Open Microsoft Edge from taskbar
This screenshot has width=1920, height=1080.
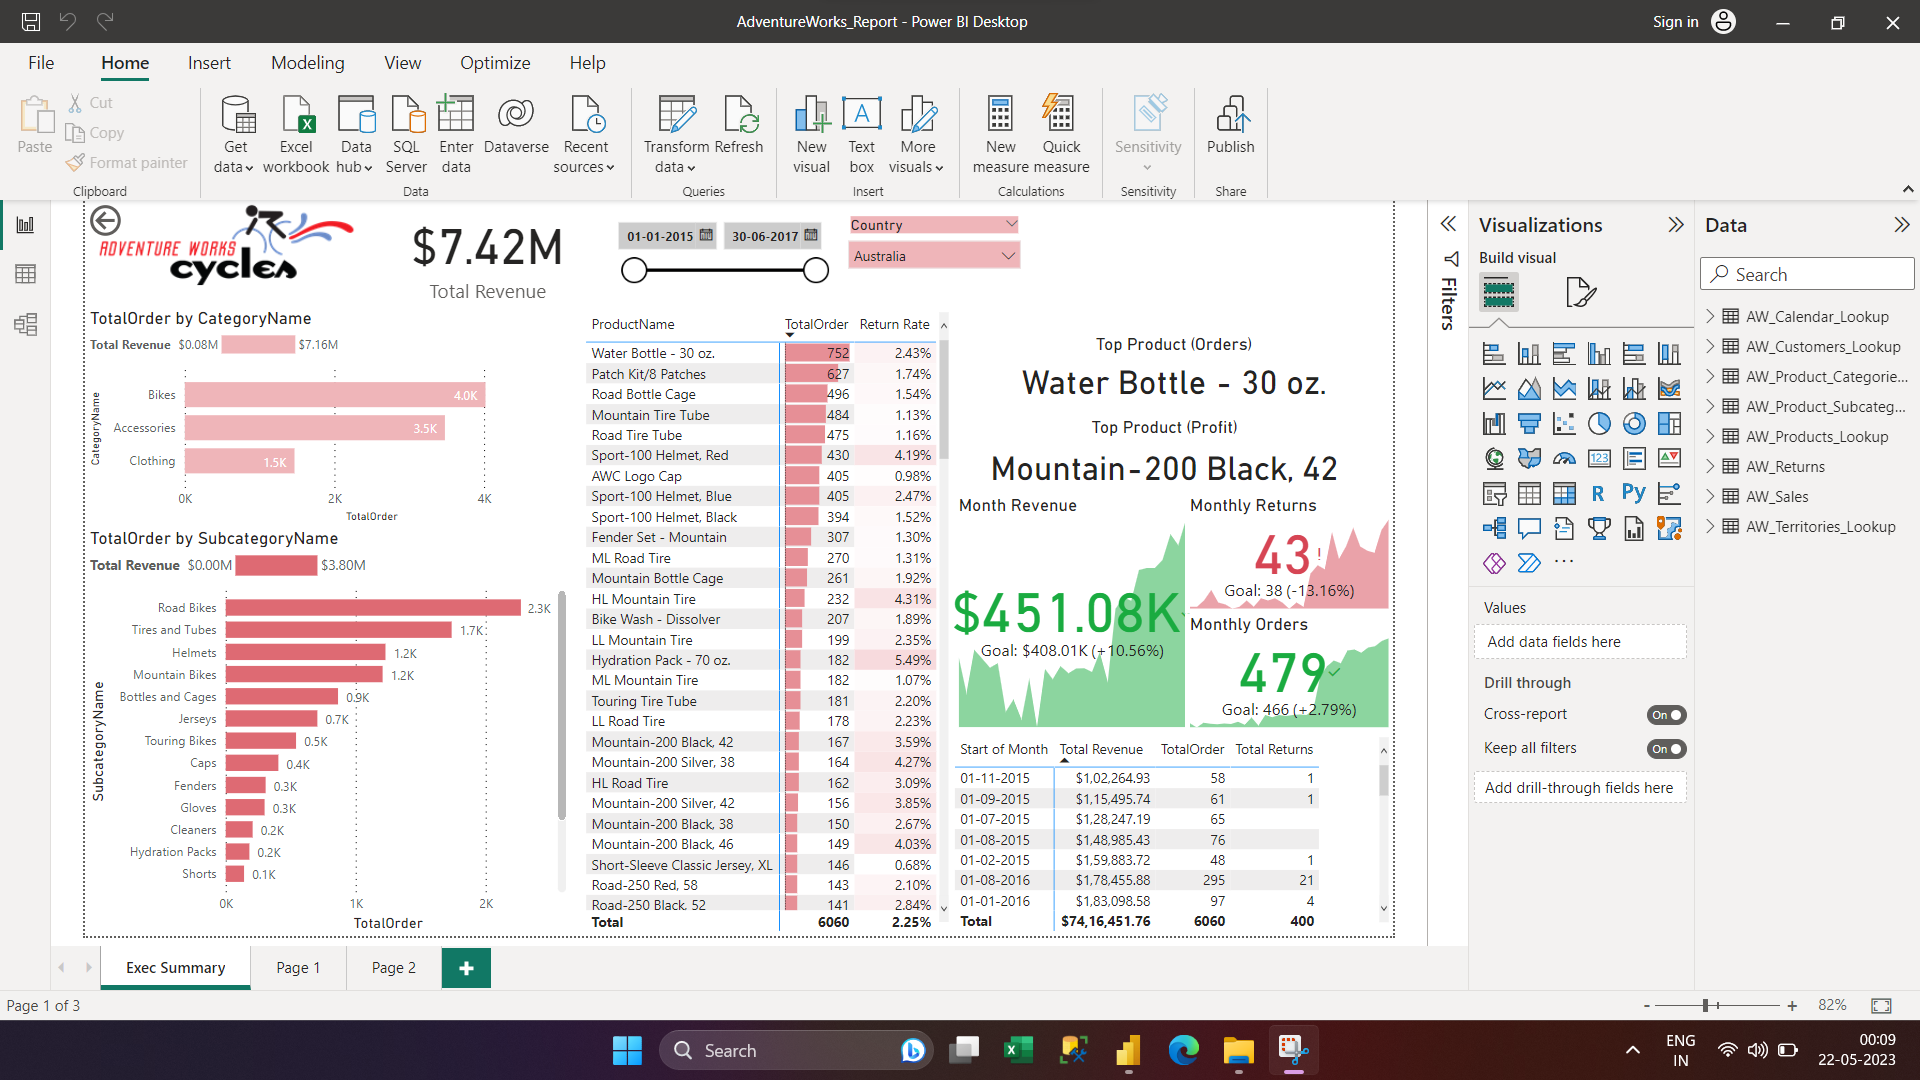(1183, 1050)
